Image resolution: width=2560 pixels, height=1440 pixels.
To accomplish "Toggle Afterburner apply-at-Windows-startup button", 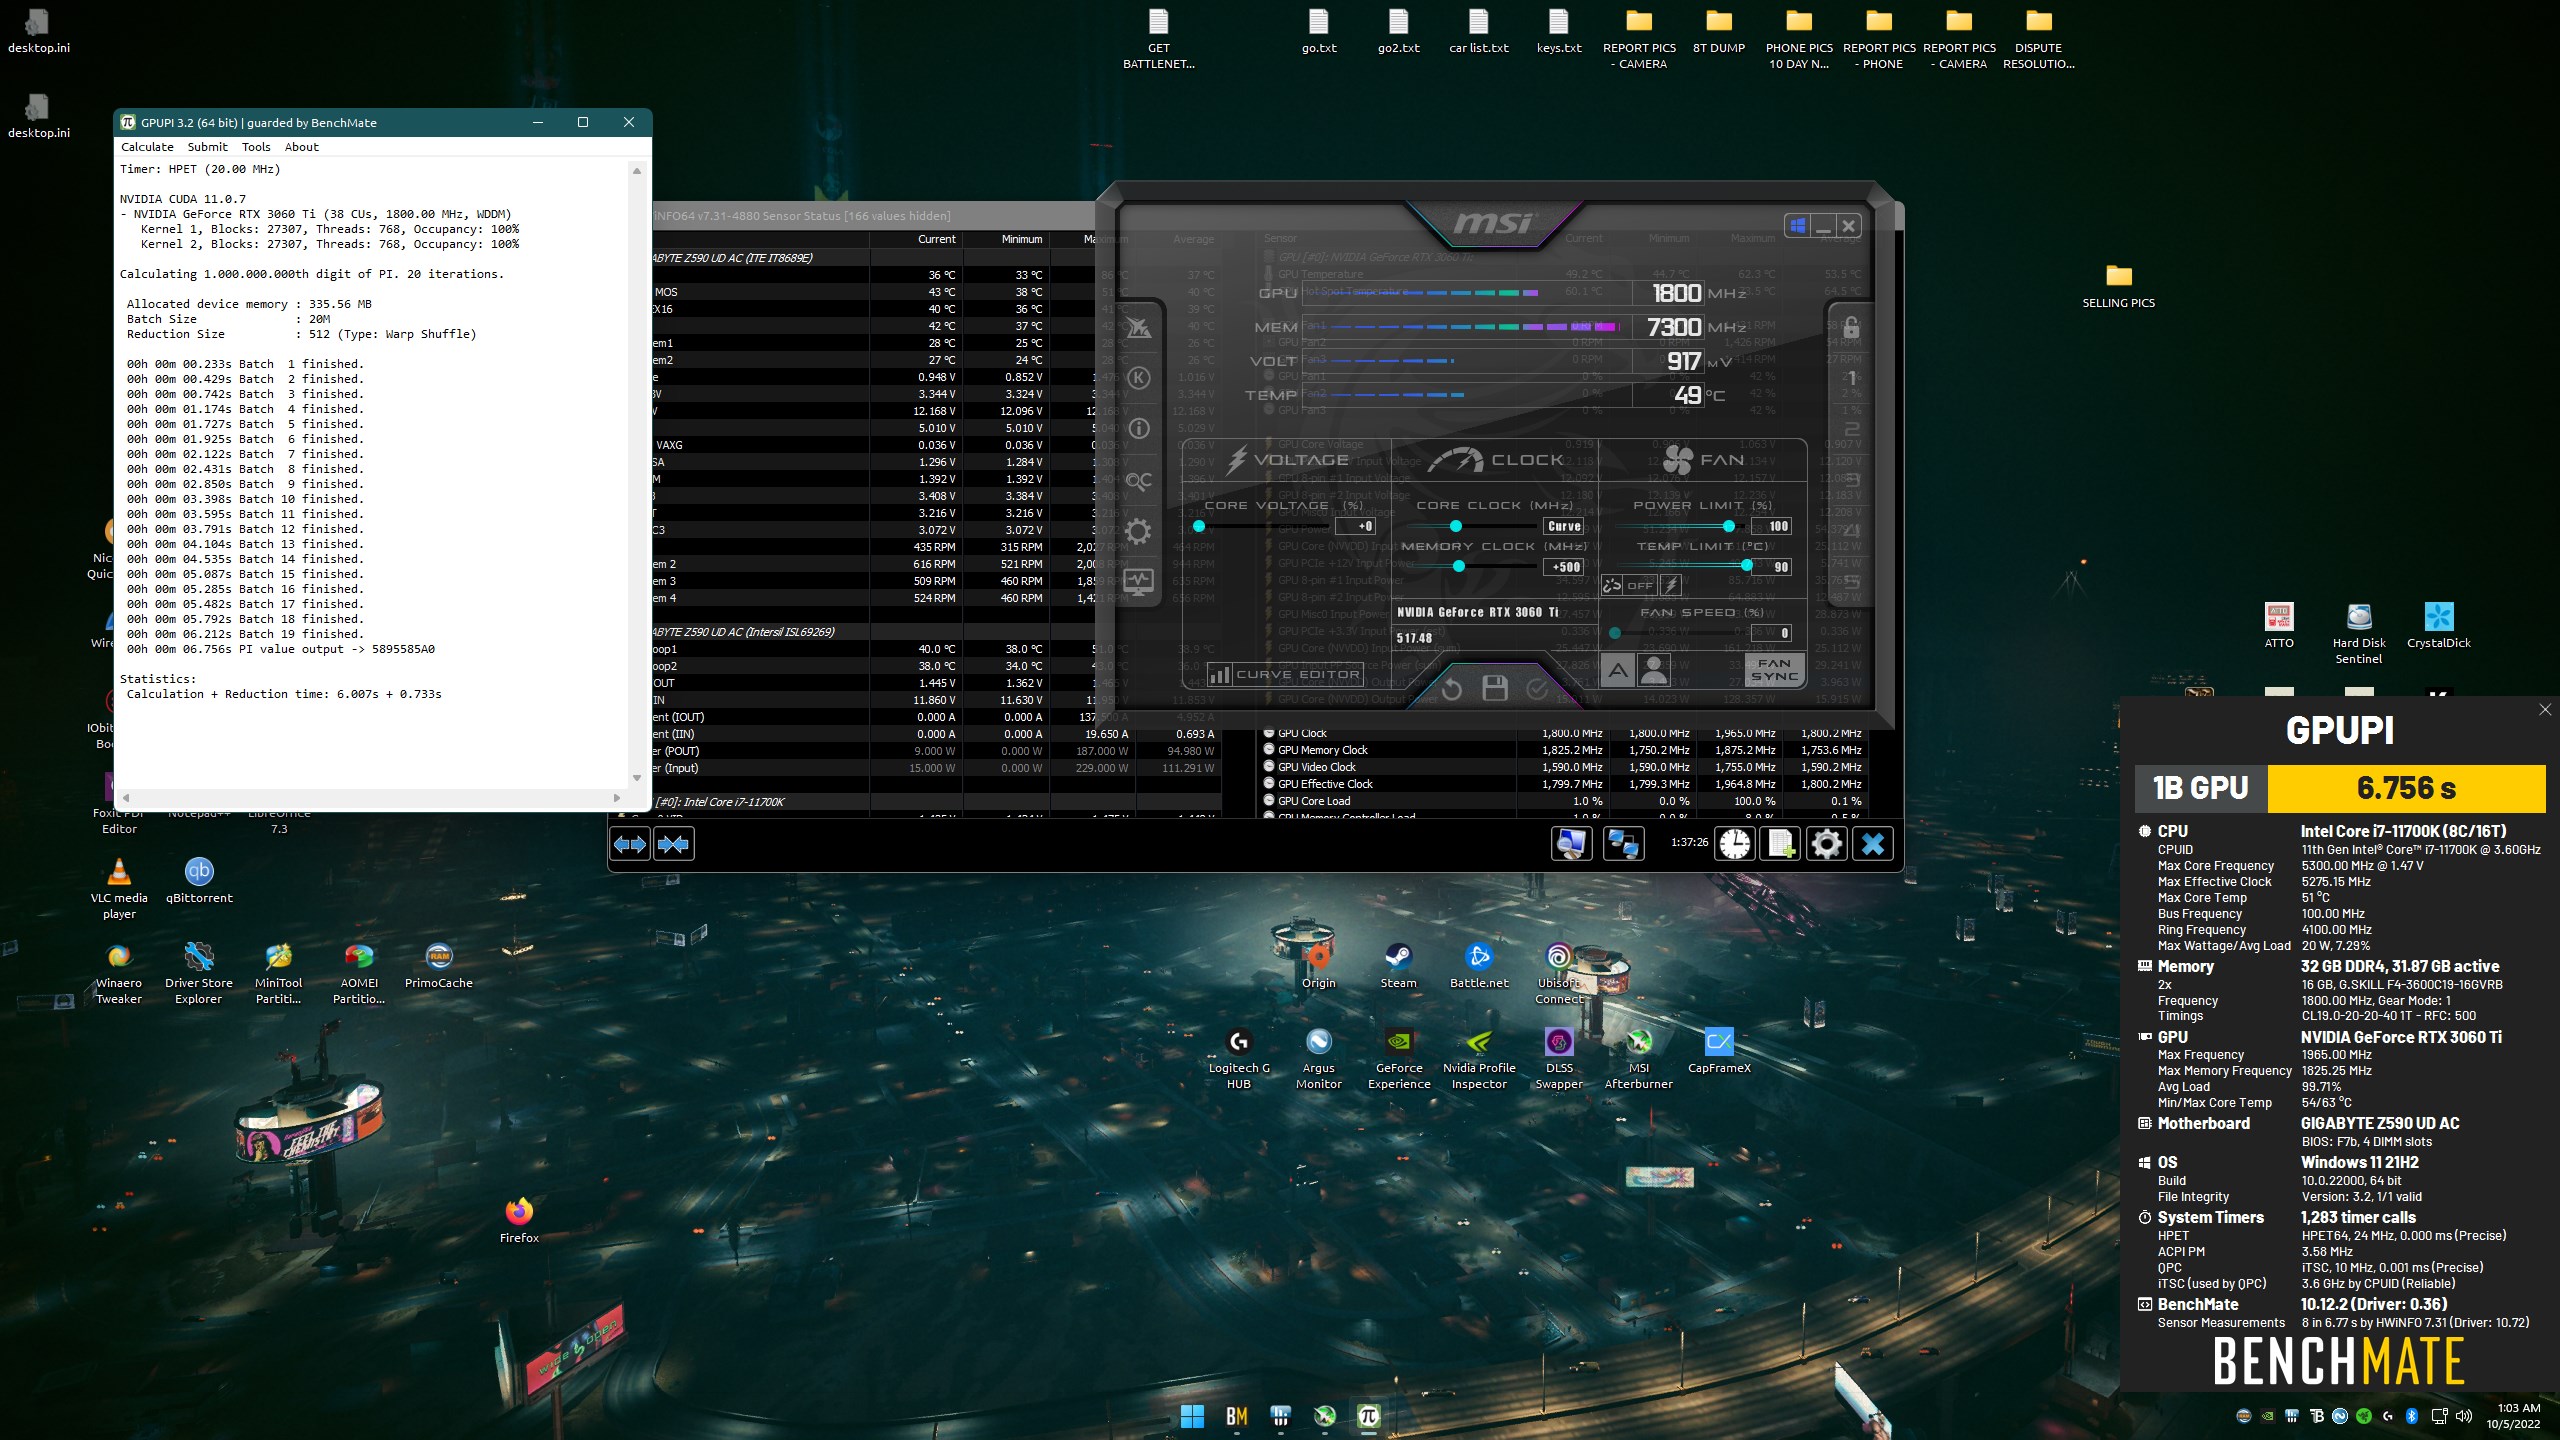I will 1798,225.
